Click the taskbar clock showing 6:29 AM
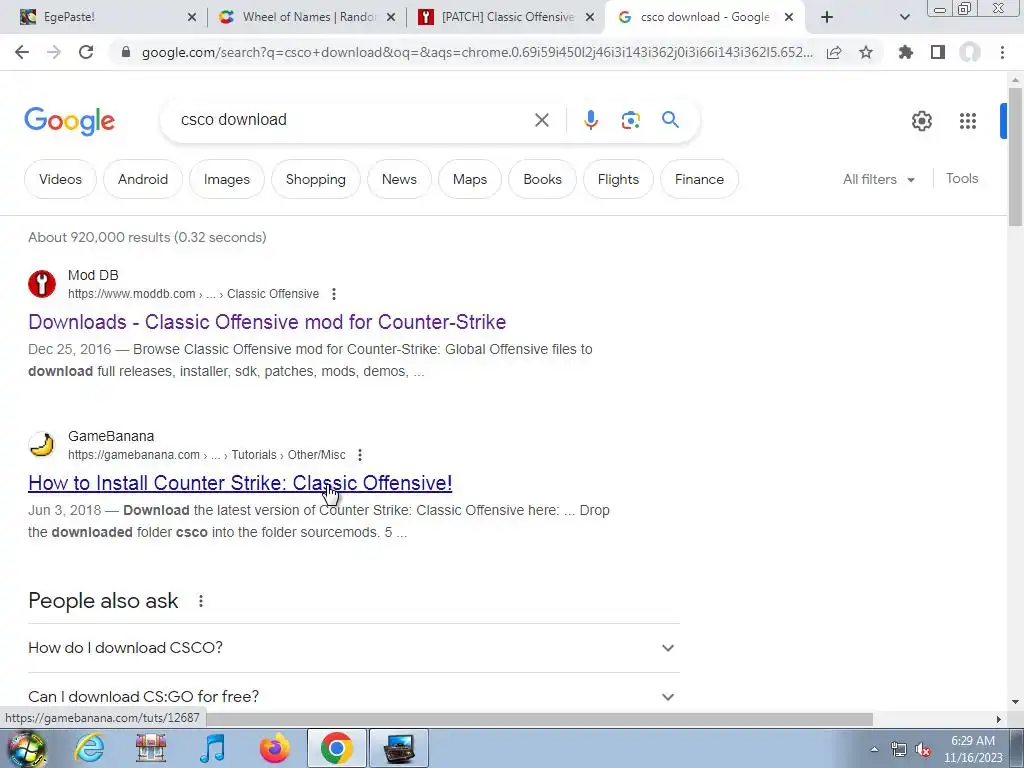Screen dimensions: 1024x768 point(972,749)
